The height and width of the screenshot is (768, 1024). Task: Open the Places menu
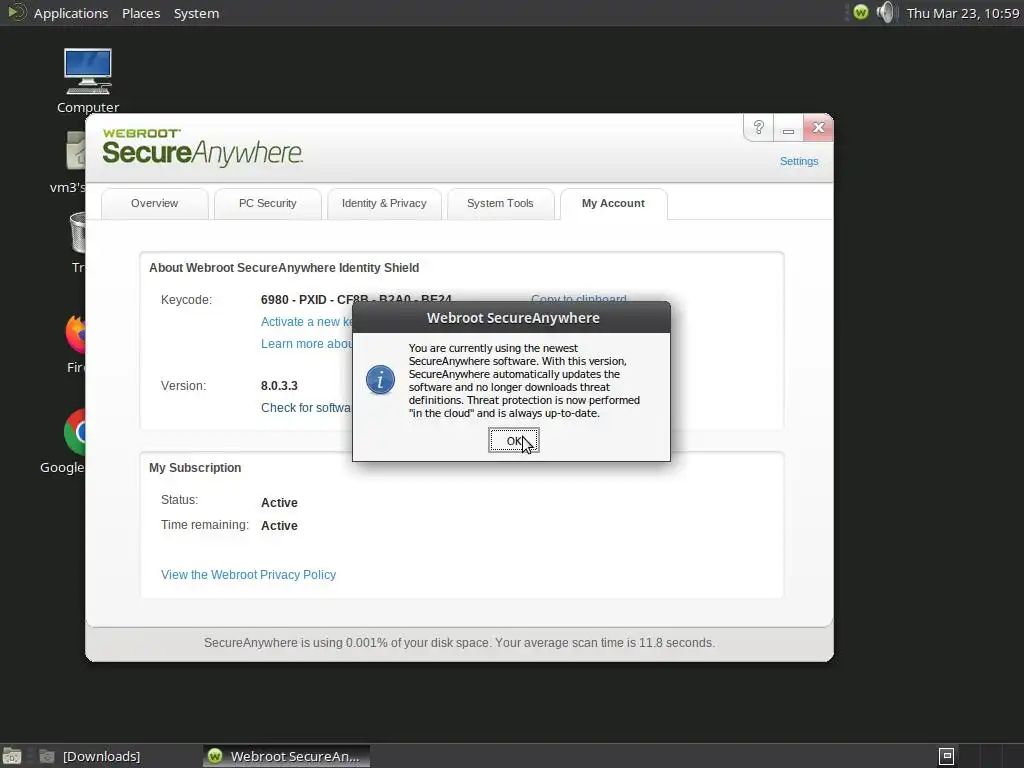coord(141,13)
